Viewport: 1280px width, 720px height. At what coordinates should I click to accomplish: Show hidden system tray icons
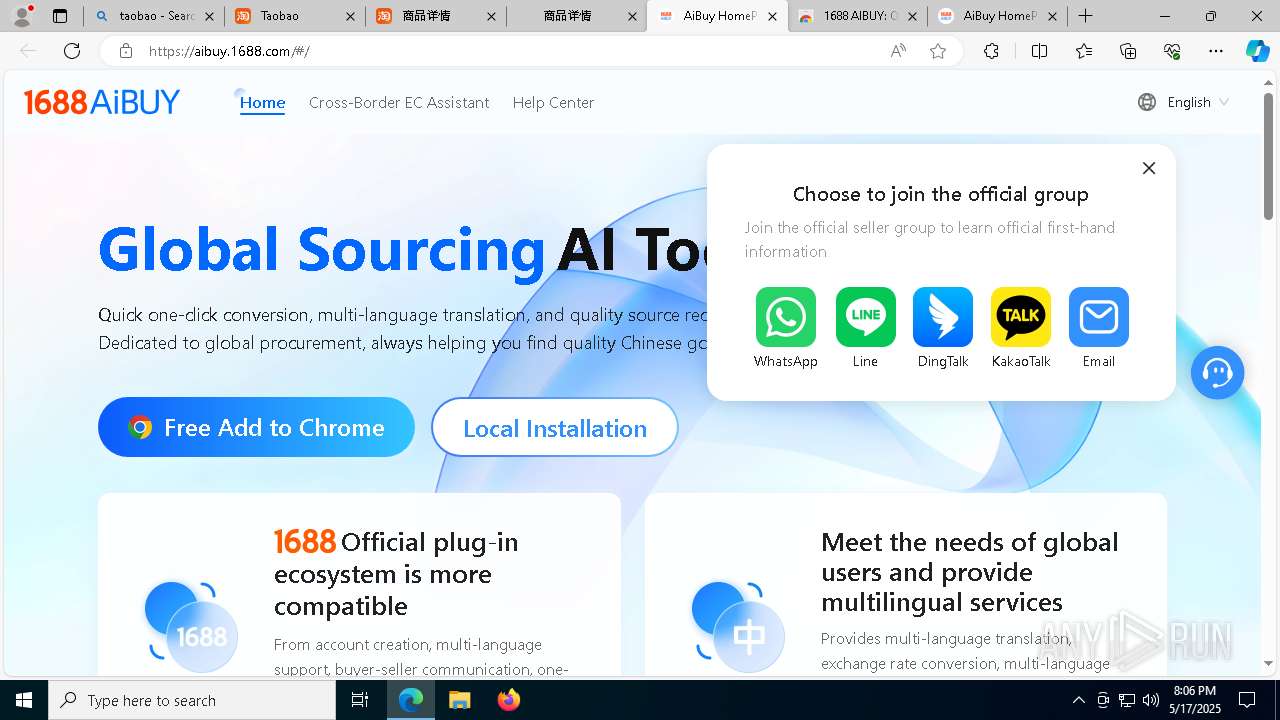[1078, 700]
